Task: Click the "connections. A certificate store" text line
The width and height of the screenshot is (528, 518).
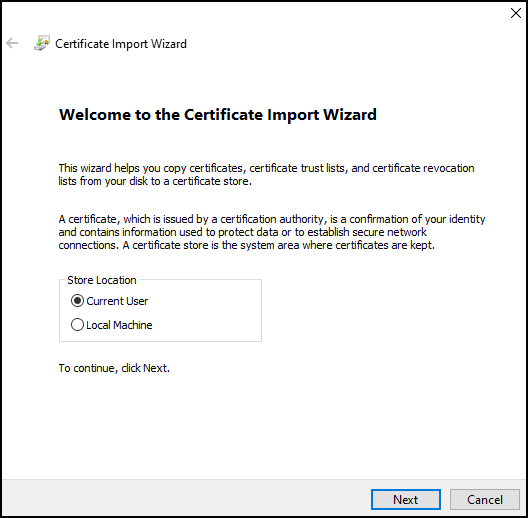Action: 246,245
